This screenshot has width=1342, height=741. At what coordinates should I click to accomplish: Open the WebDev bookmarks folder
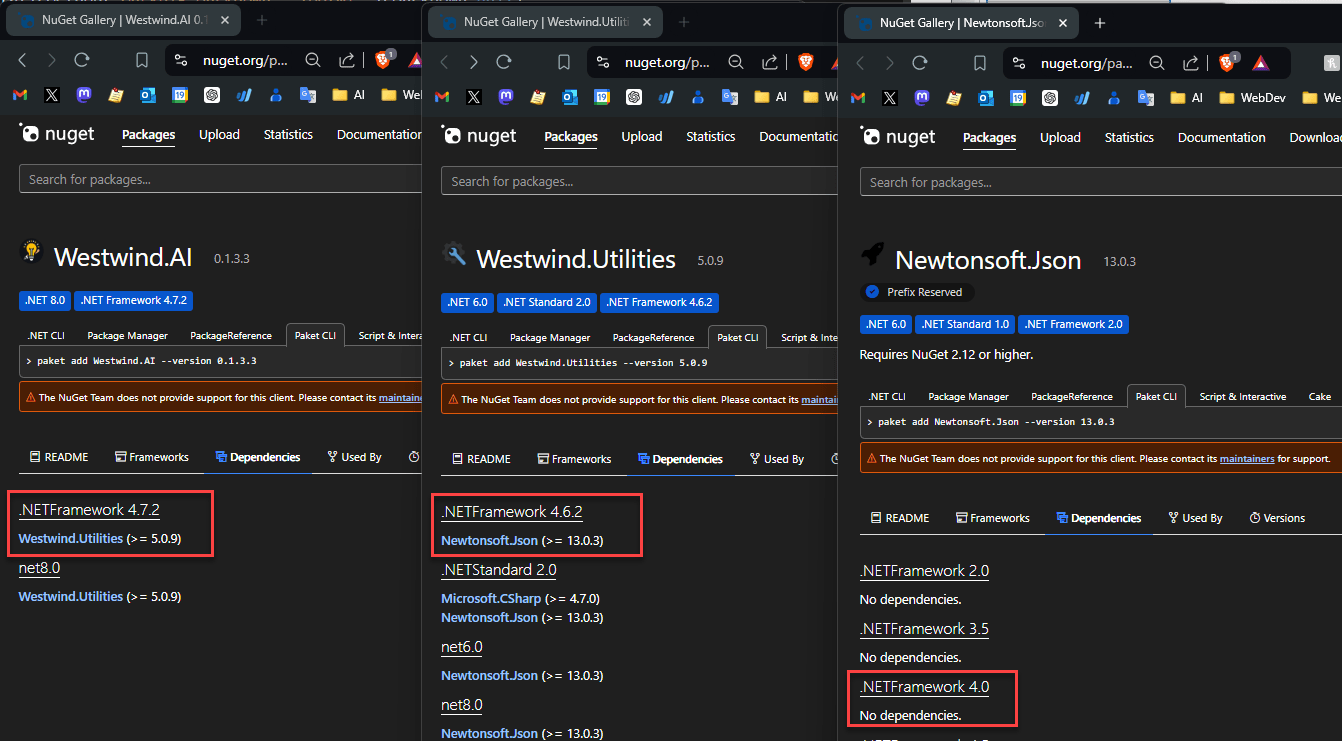pos(1251,98)
